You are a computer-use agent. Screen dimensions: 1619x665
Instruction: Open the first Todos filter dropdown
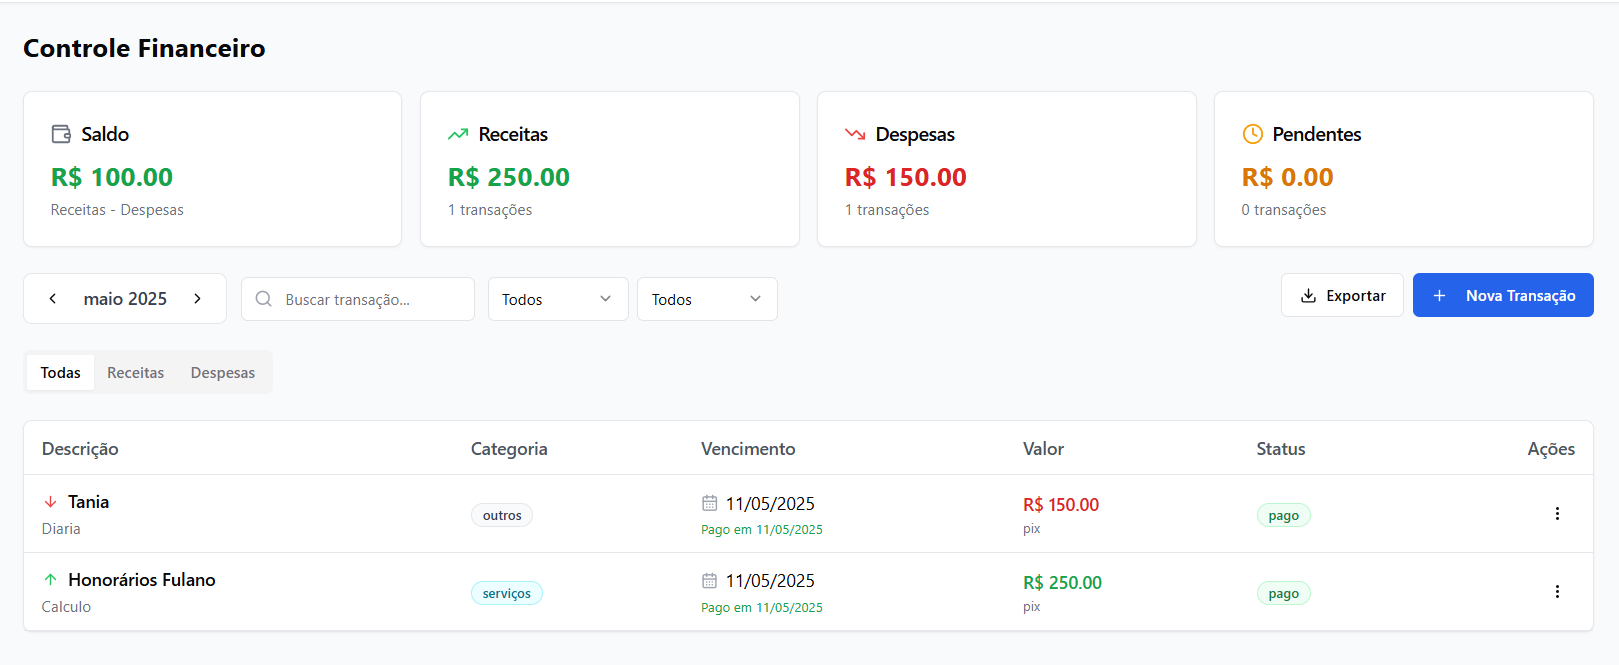pos(558,299)
